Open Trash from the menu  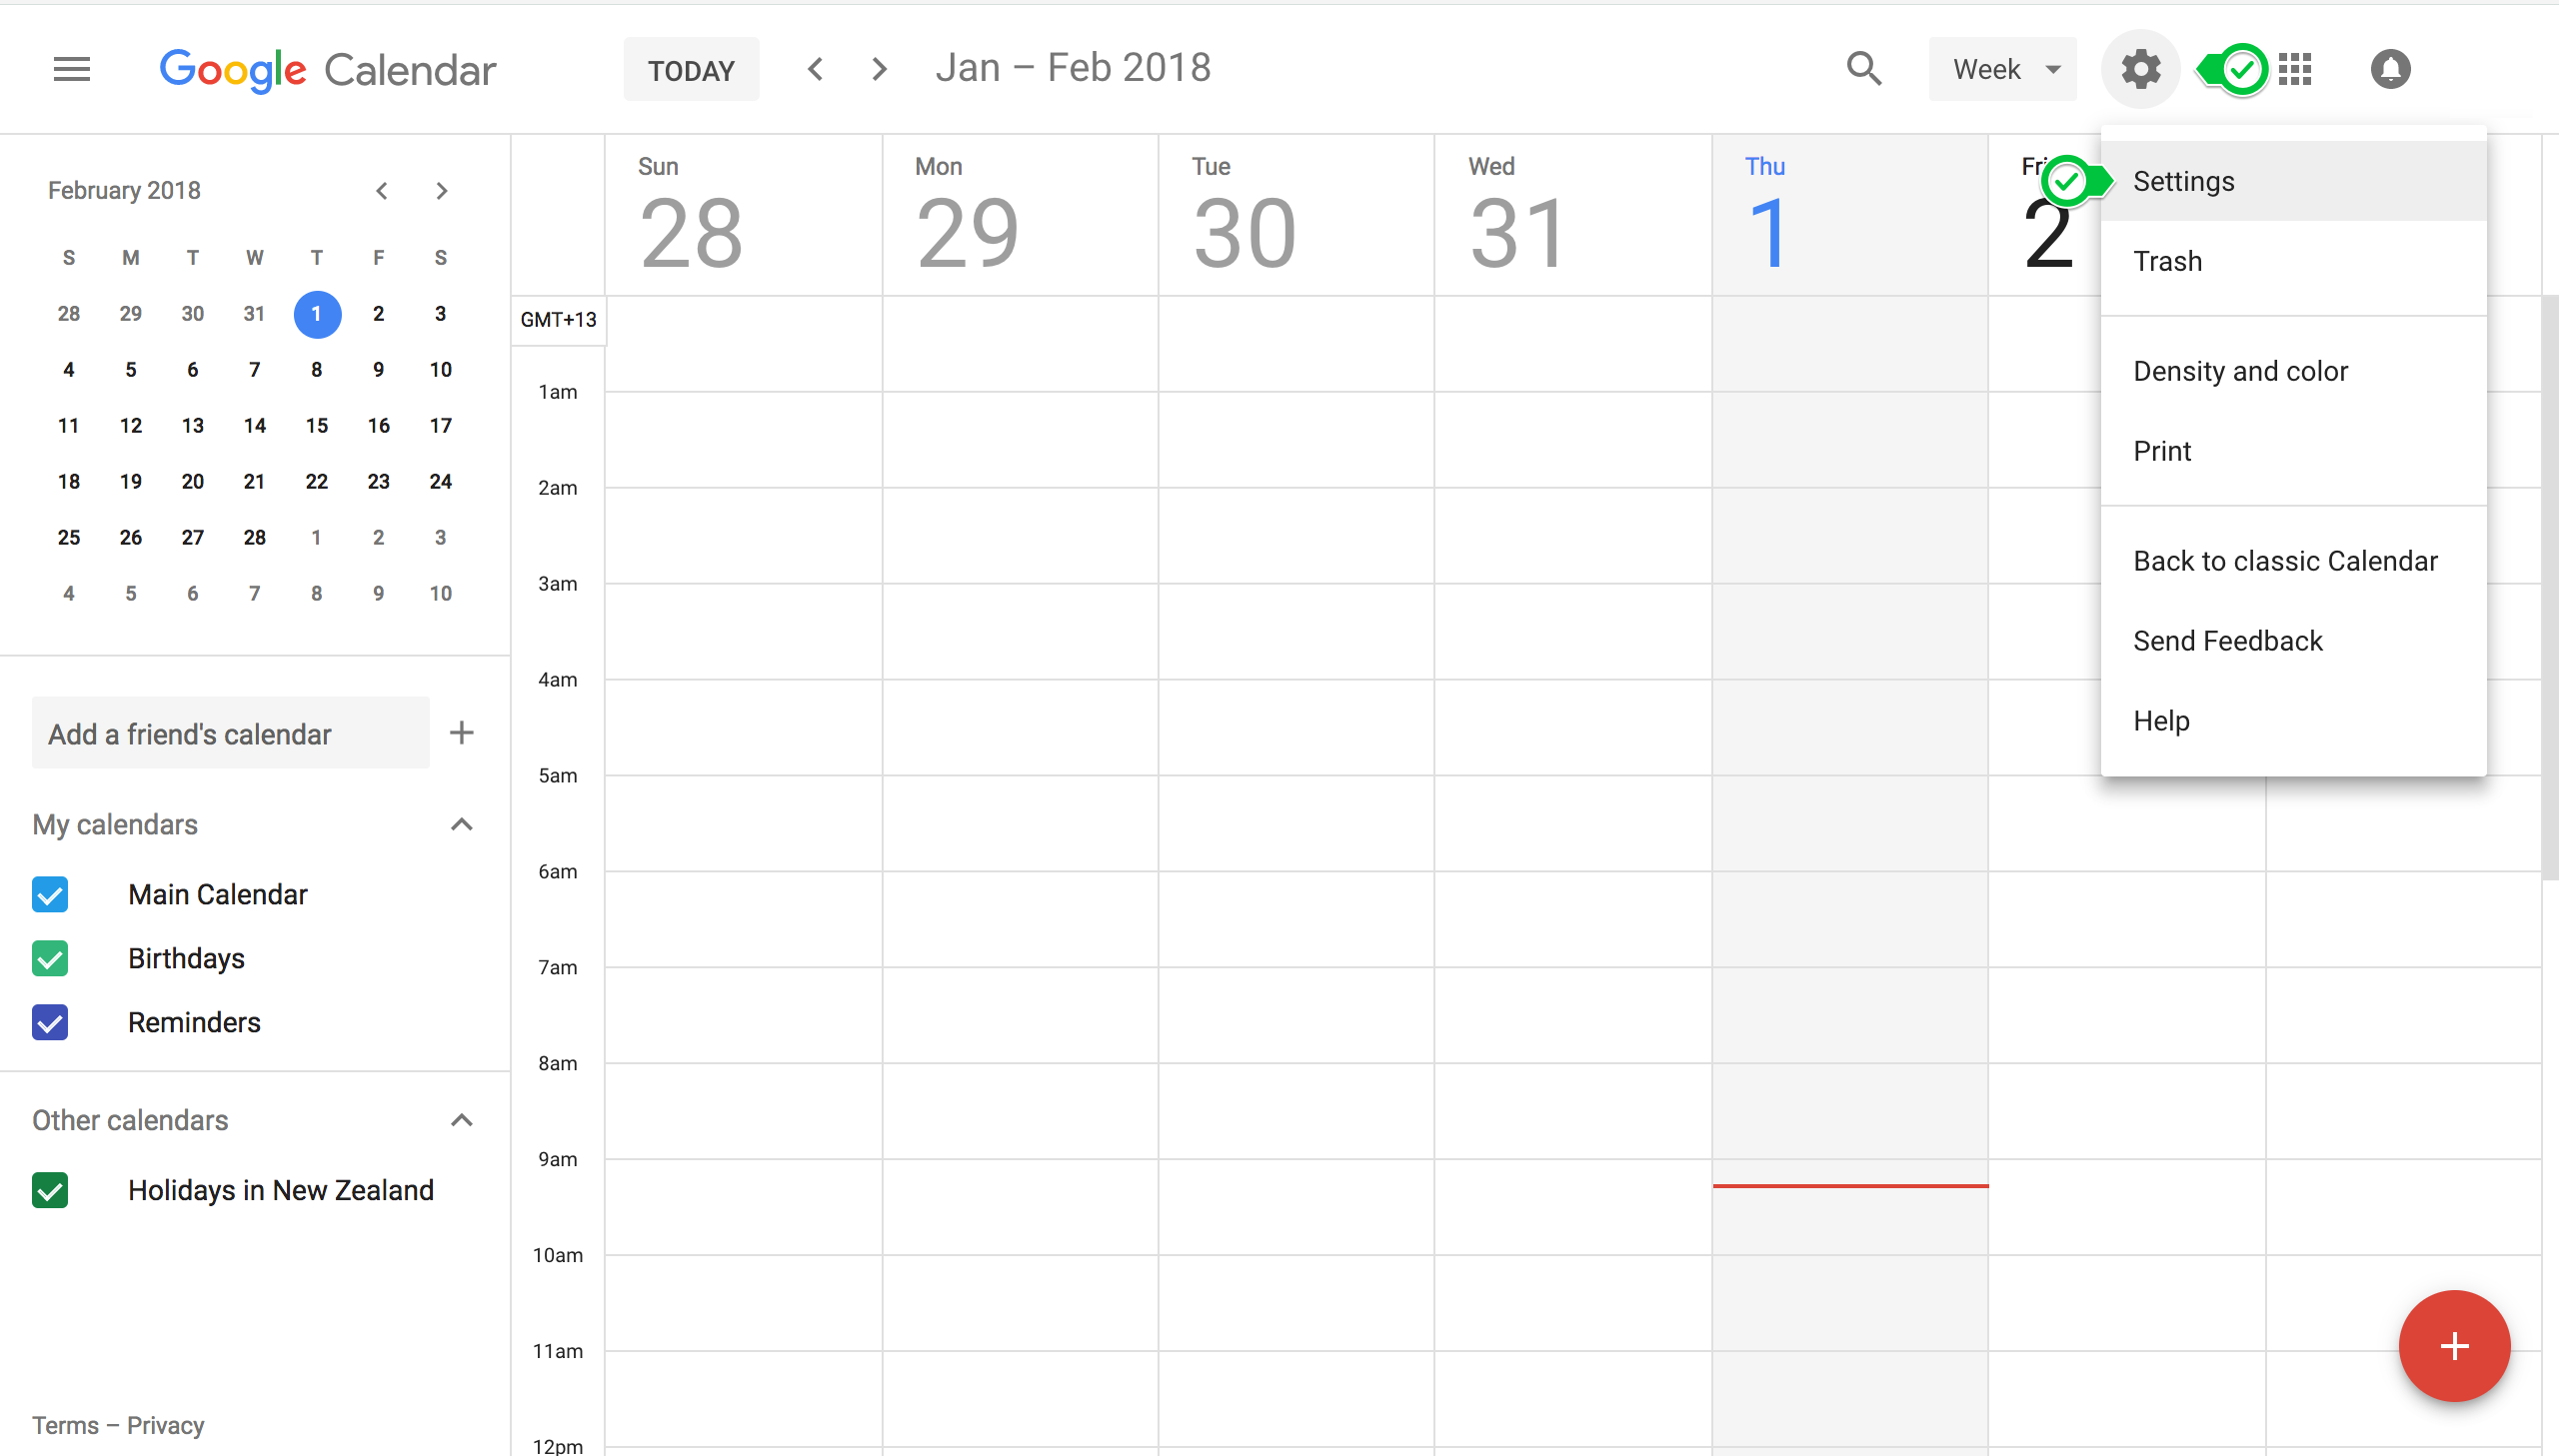tap(2168, 261)
